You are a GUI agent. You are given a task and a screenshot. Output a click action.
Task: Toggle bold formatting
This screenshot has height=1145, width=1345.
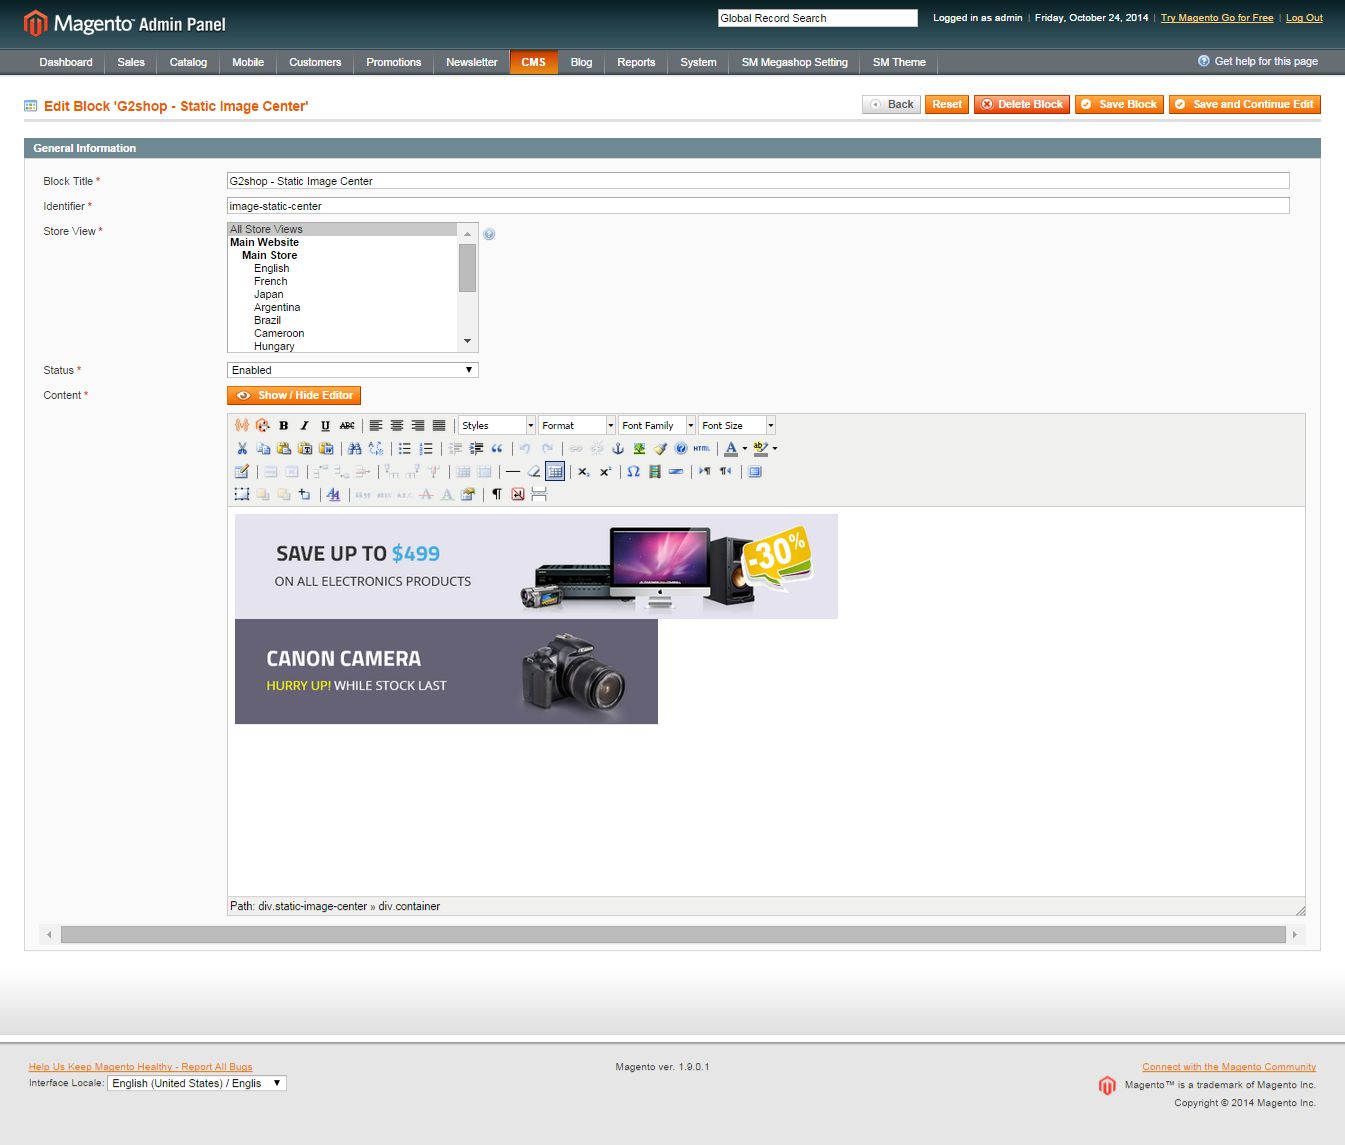[284, 426]
